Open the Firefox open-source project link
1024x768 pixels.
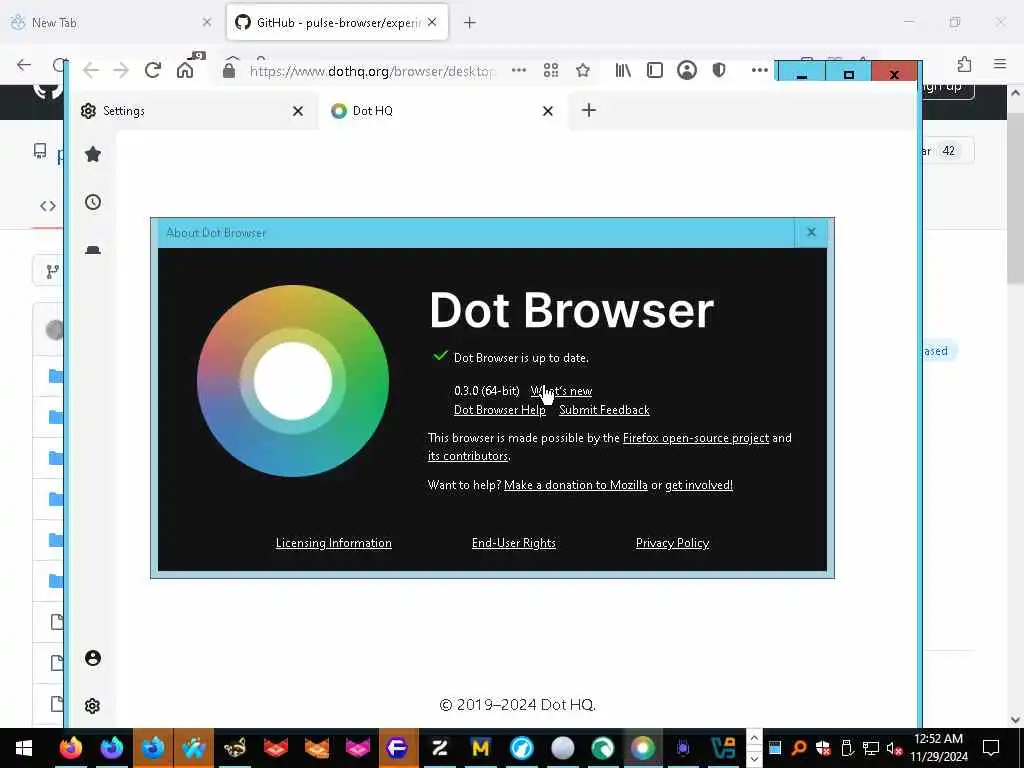coord(696,438)
